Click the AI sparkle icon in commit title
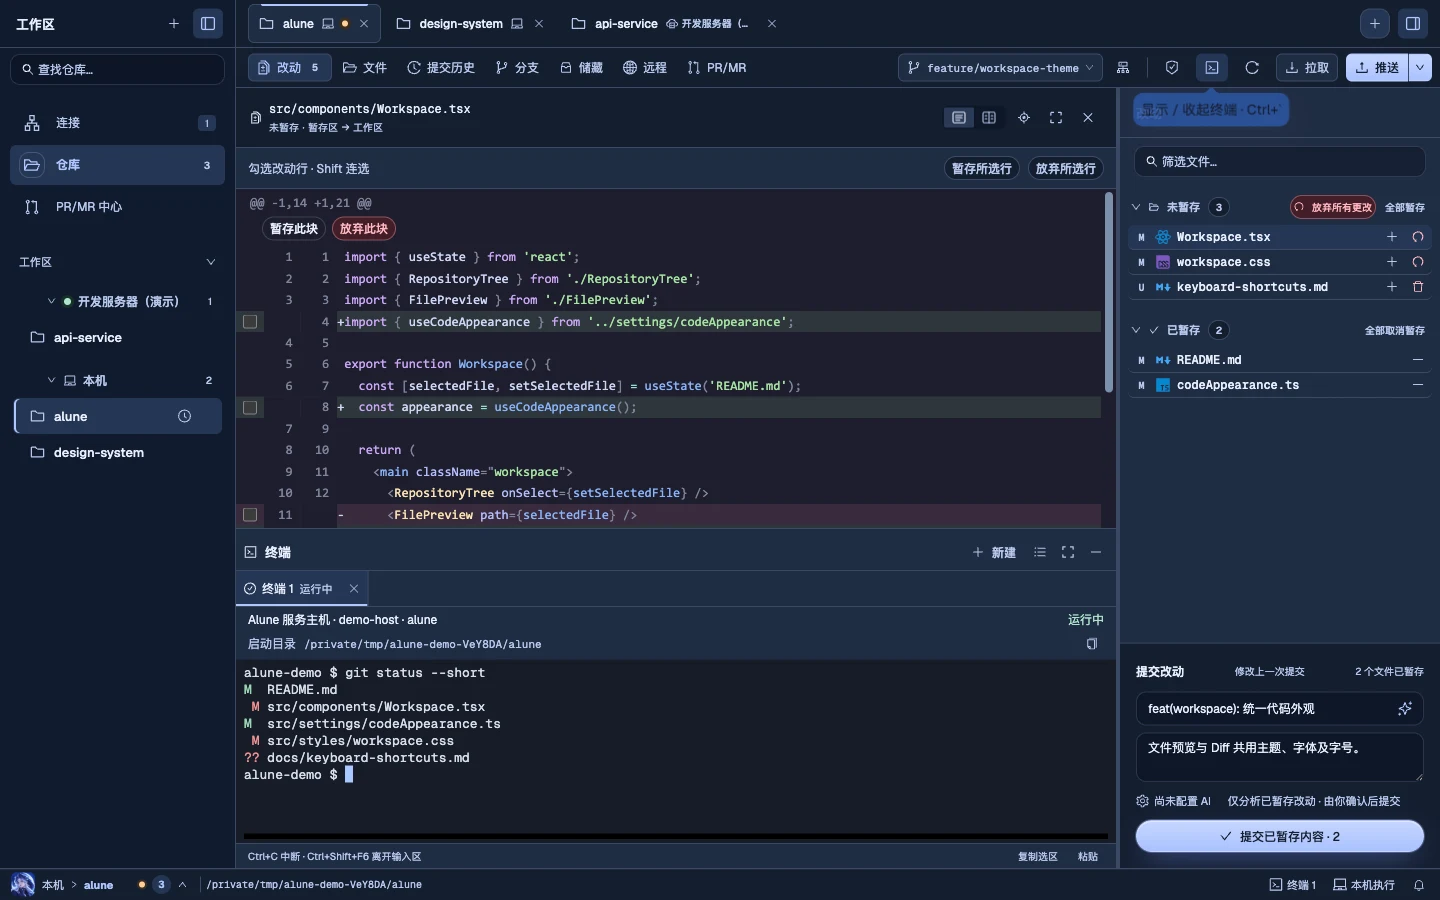Screen dimensions: 1440x900 click(x=1405, y=709)
